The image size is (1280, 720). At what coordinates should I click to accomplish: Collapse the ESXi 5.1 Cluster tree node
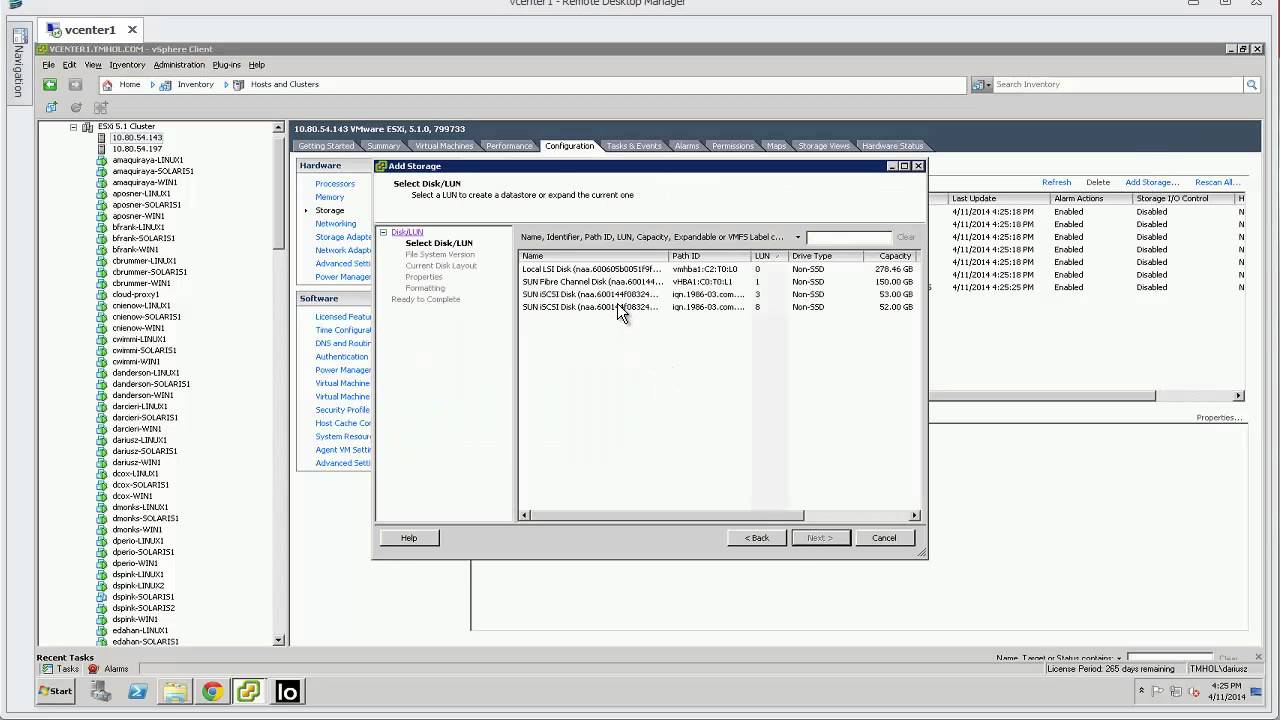tap(74, 127)
